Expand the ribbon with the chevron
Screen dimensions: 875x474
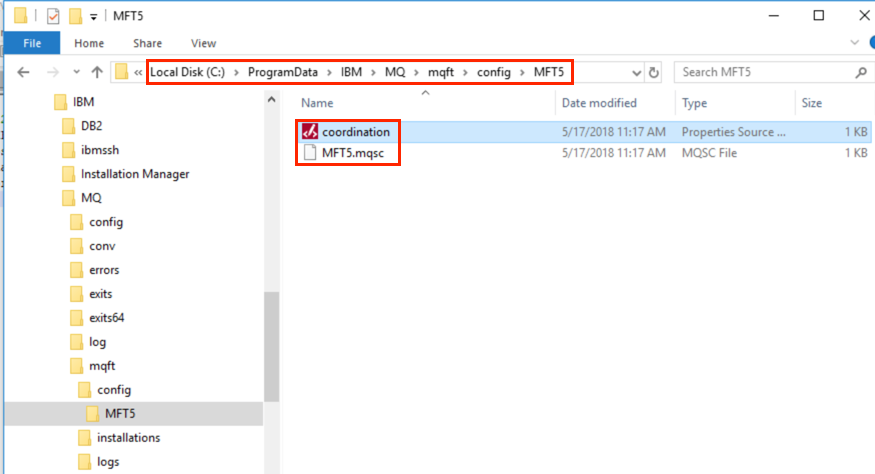854,42
